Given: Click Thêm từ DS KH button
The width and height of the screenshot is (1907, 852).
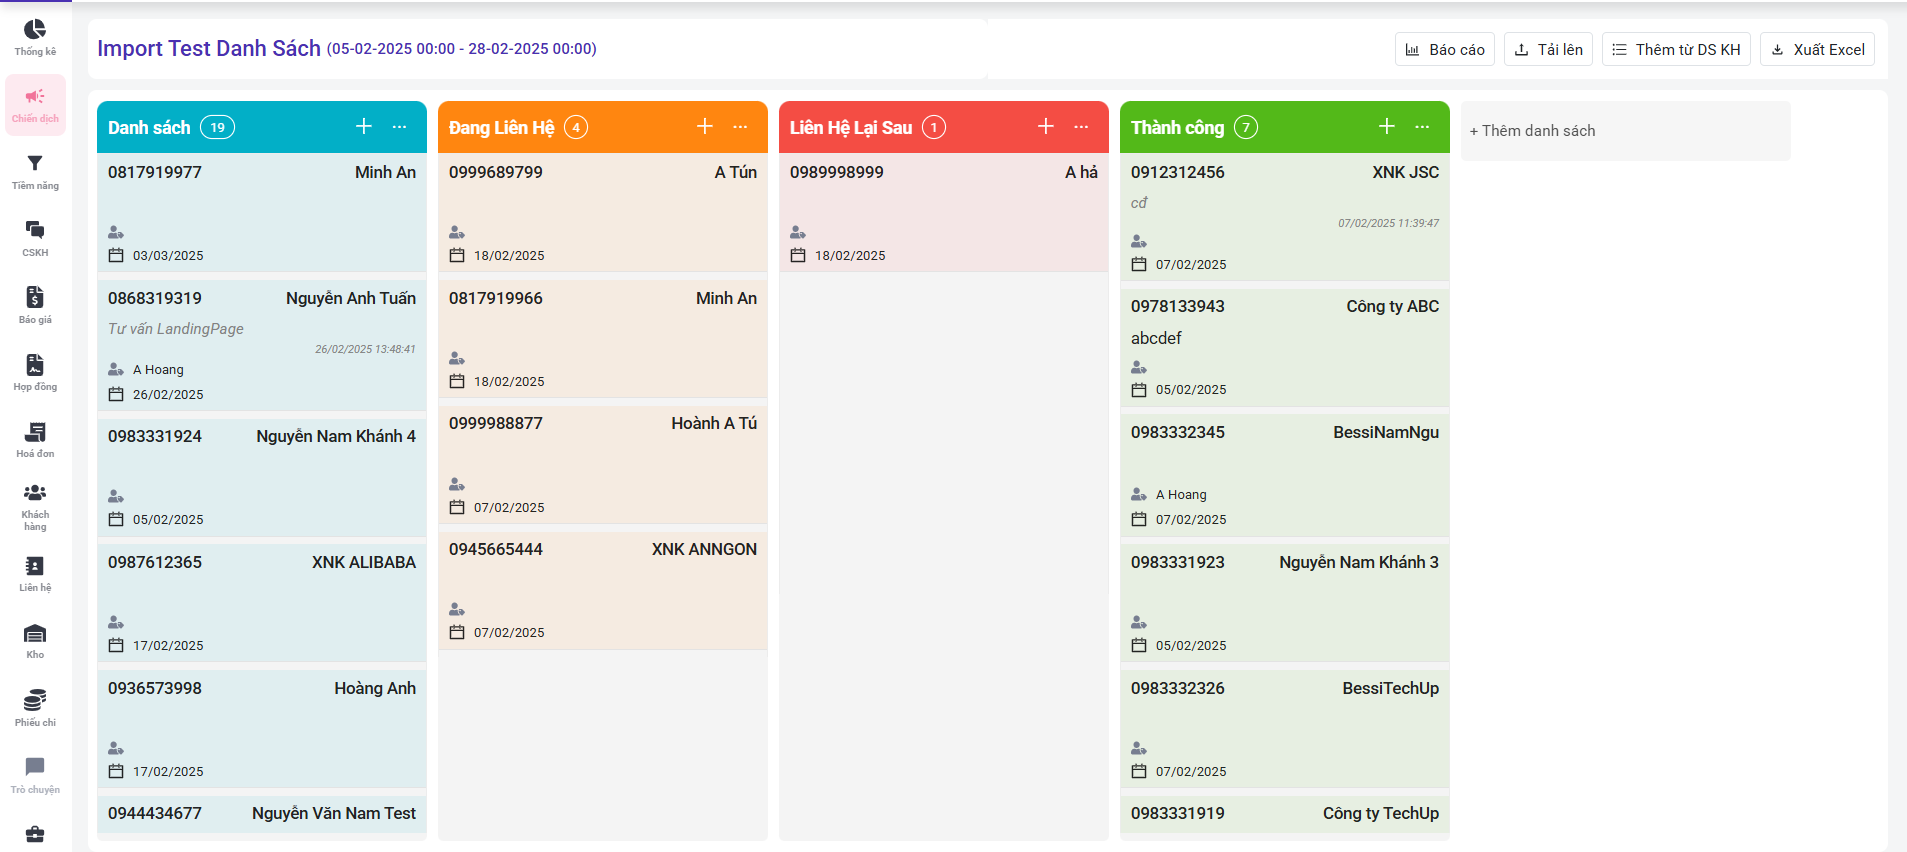Looking at the screenshot, I should tap(1677, 49).
